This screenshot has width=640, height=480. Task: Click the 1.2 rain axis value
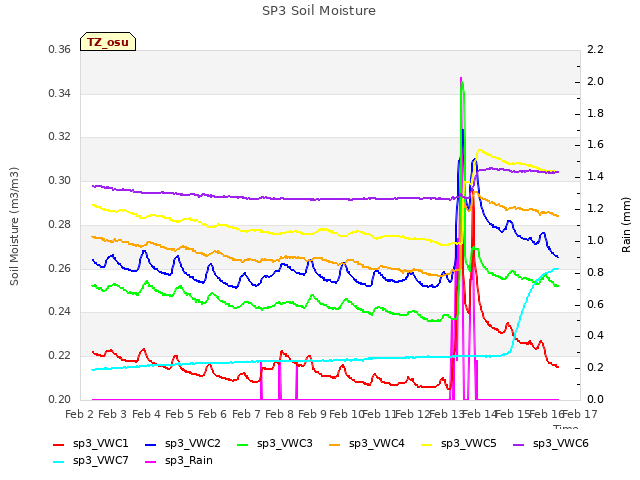click(x=595, y=208)
